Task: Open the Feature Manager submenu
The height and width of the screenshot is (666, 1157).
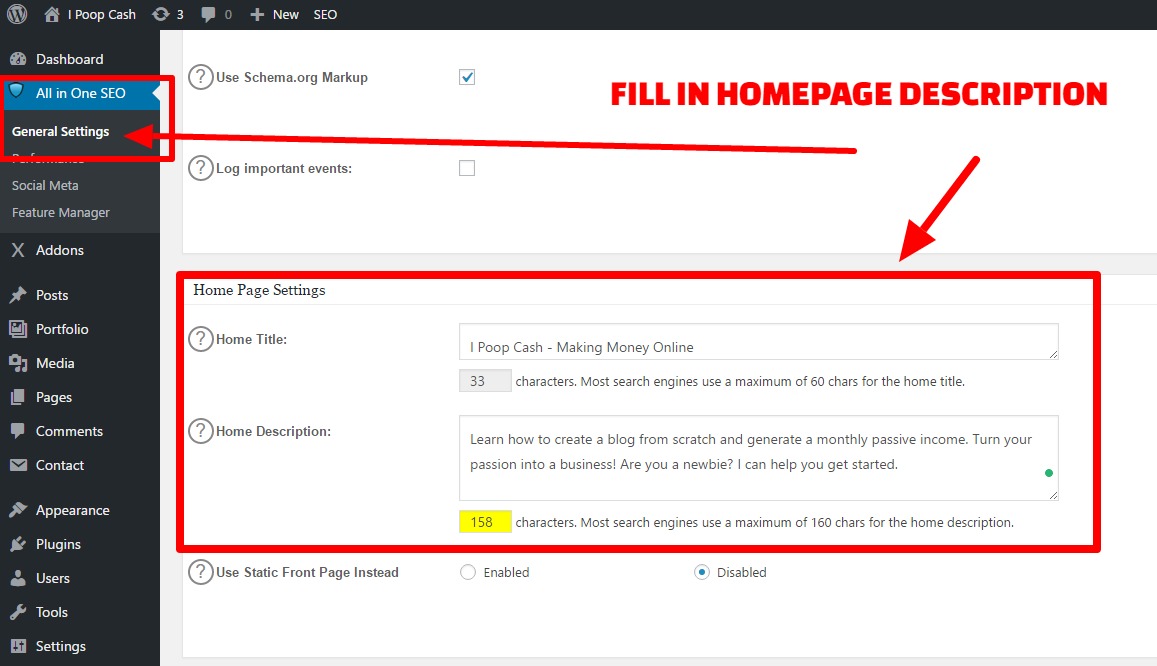Action: [61, 212]
